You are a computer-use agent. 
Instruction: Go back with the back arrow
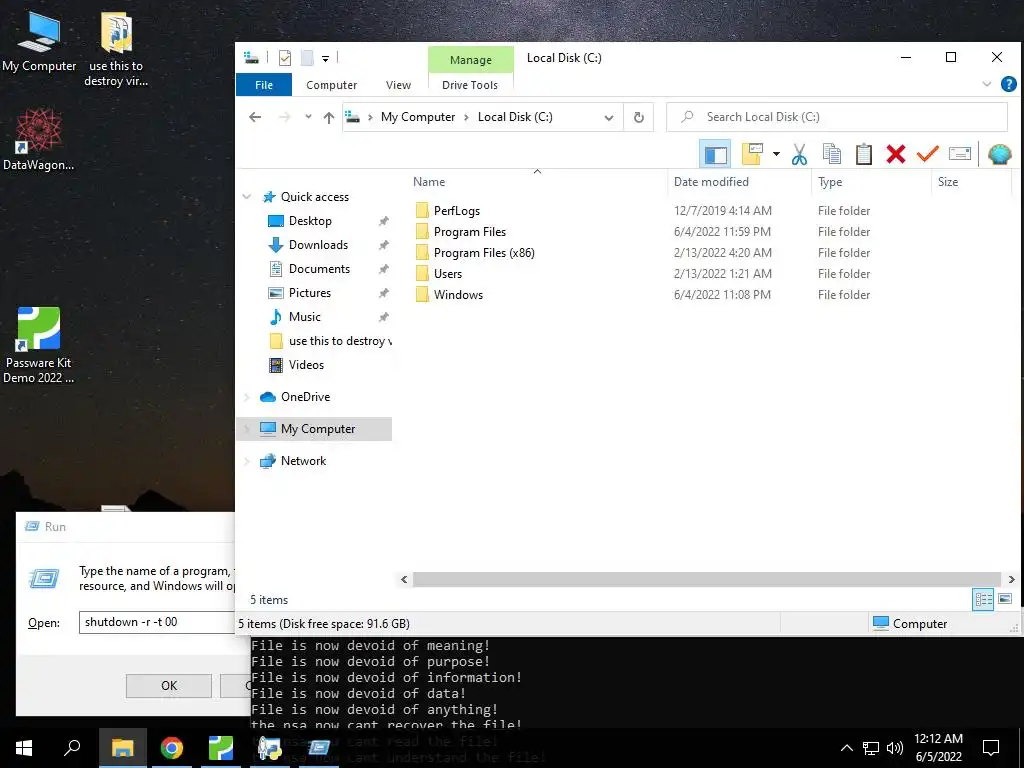255,117
